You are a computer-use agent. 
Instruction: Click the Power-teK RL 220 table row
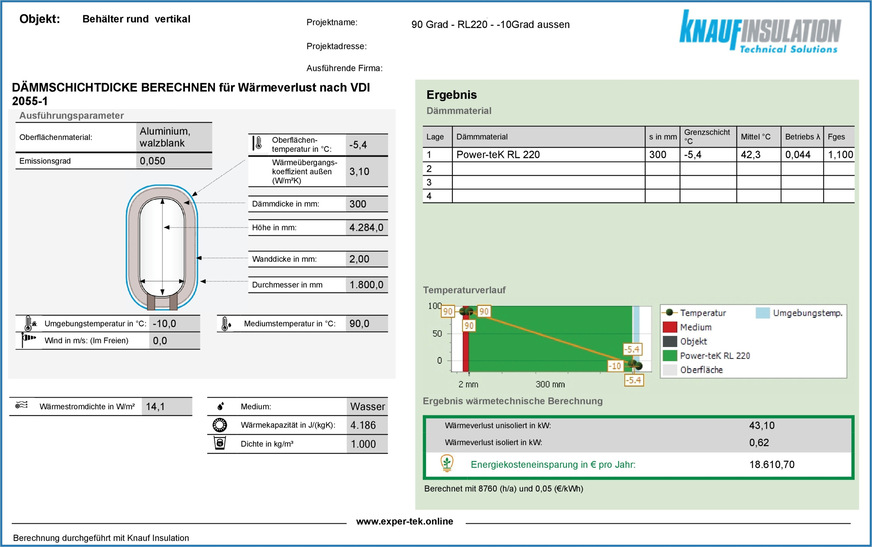tap(640, 155)
